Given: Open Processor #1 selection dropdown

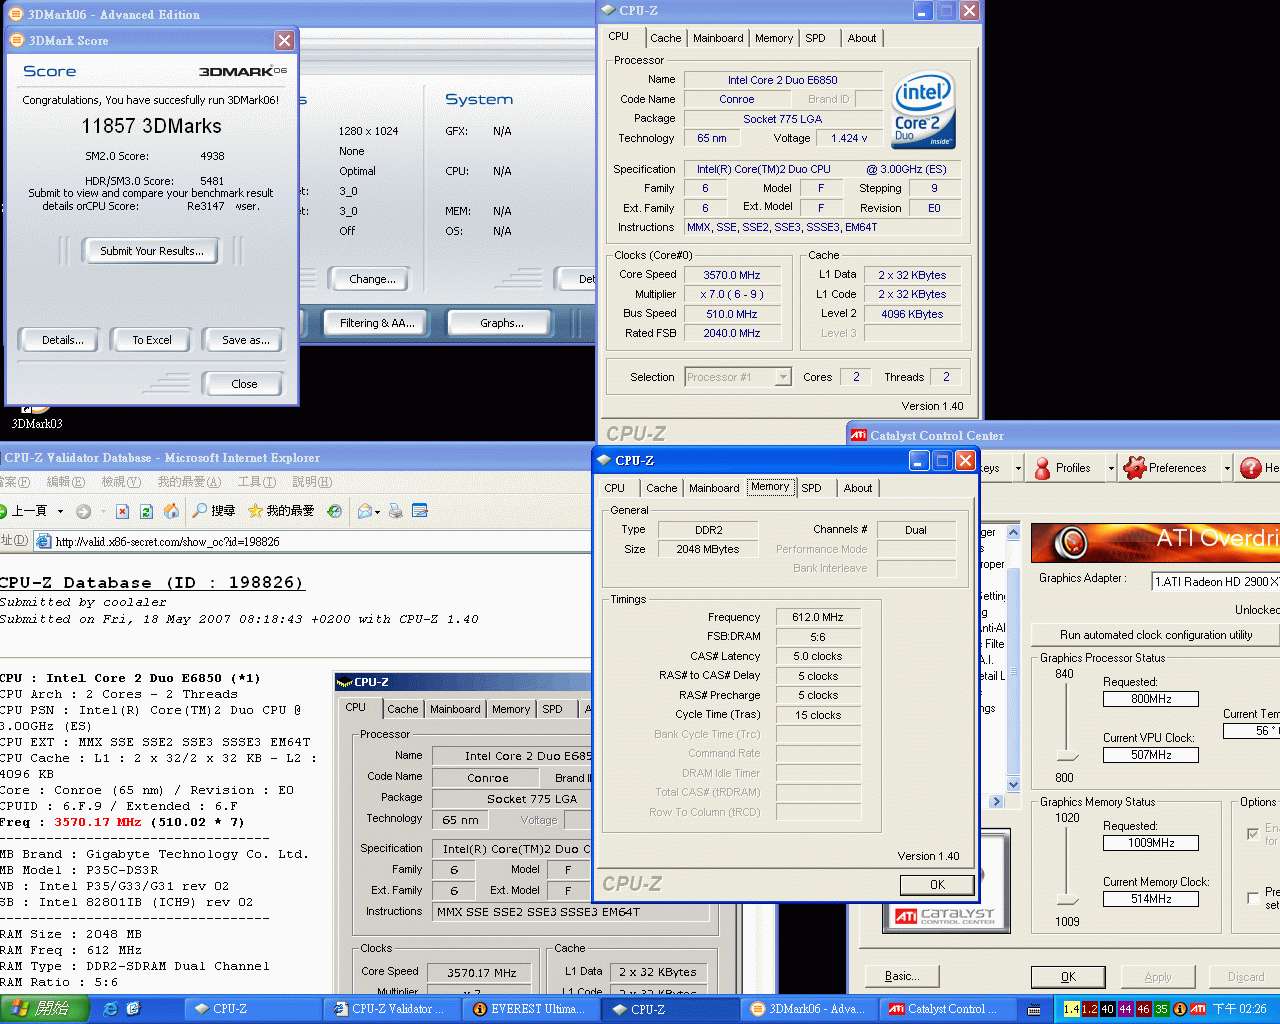Looking at the screenshot, I should (738, 377).
